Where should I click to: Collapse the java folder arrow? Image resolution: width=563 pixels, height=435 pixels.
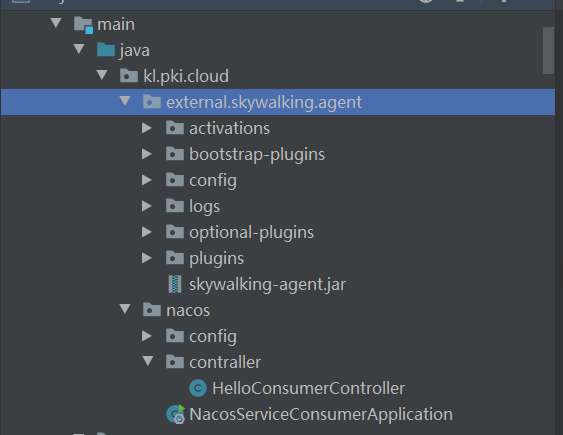pyautogui.click(x=79, y=49)
